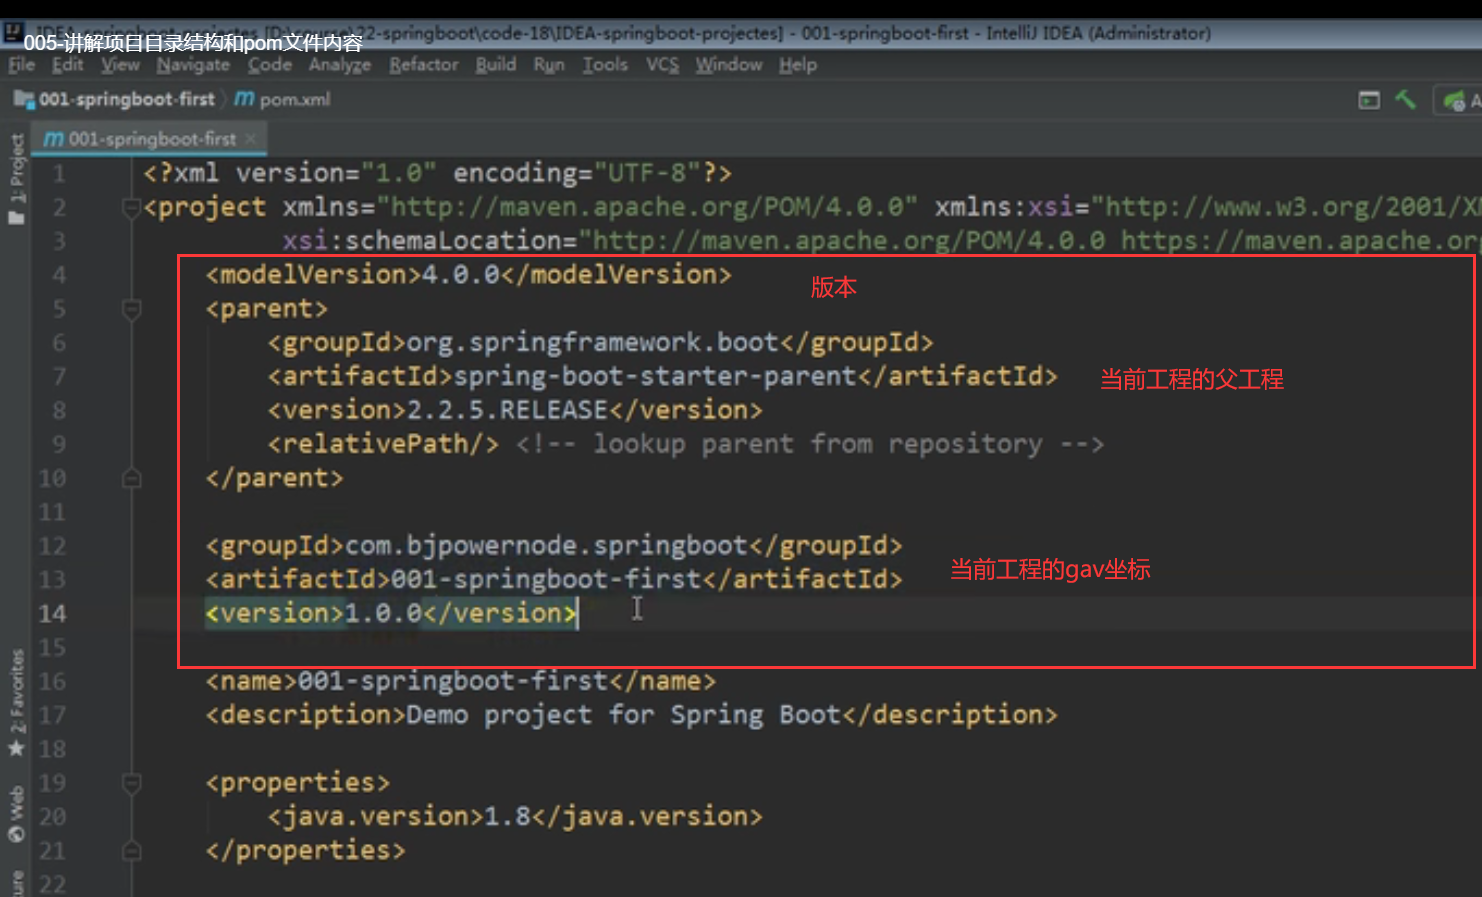Open the Favorites tool window
Image resolution: width=1482 pixels, height=897 pixels.
[16, 702]
